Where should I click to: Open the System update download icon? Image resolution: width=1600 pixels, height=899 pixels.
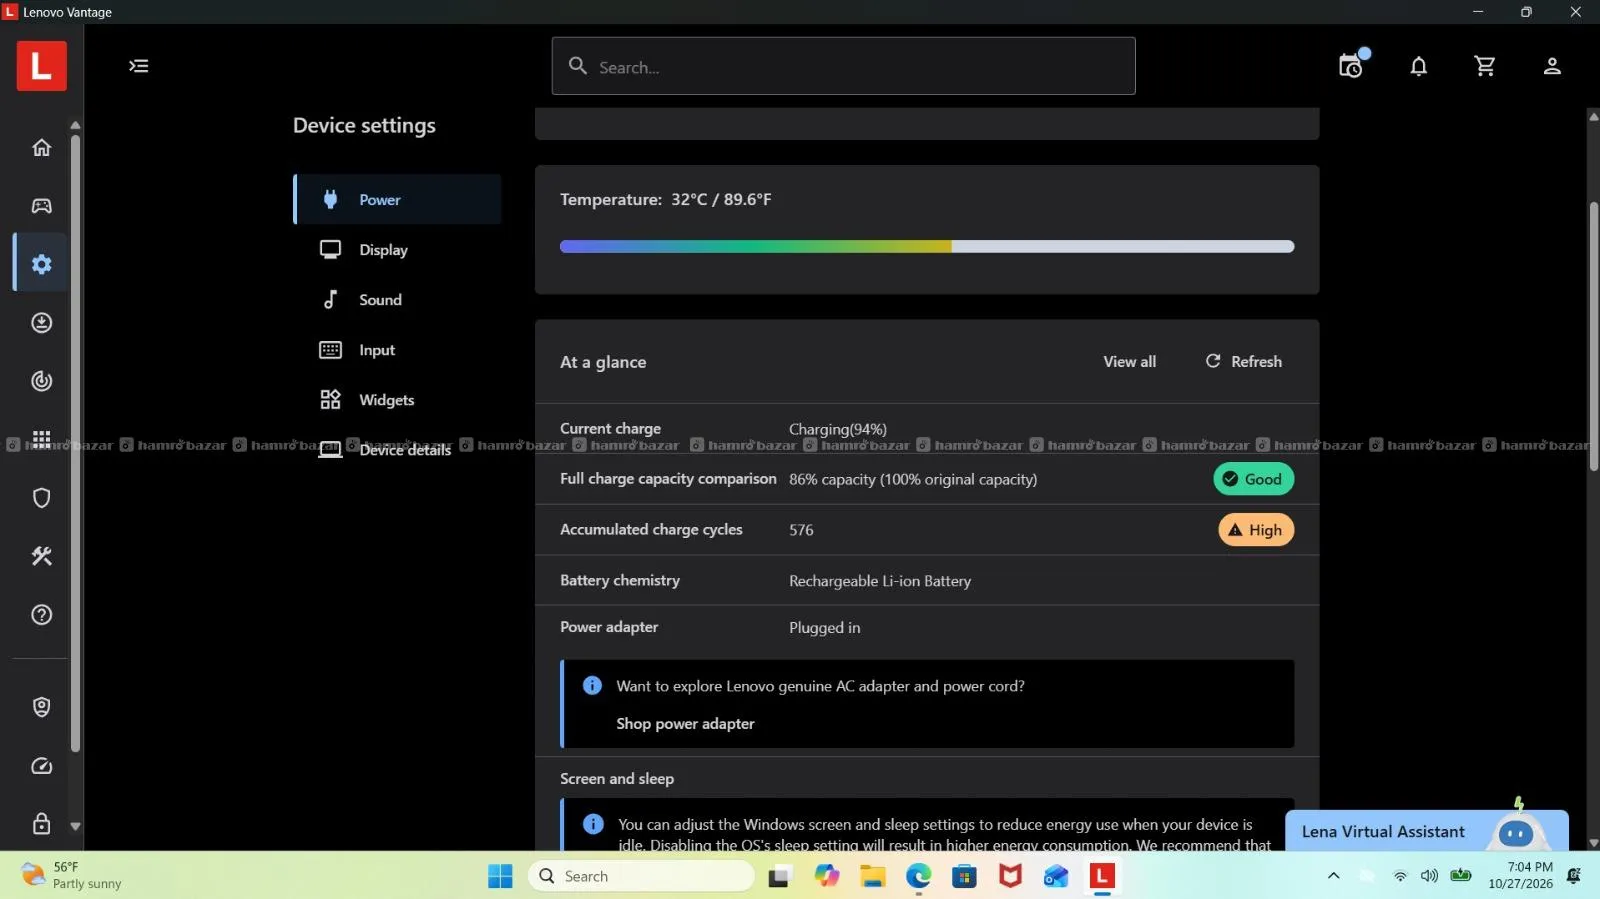[41, 322]
